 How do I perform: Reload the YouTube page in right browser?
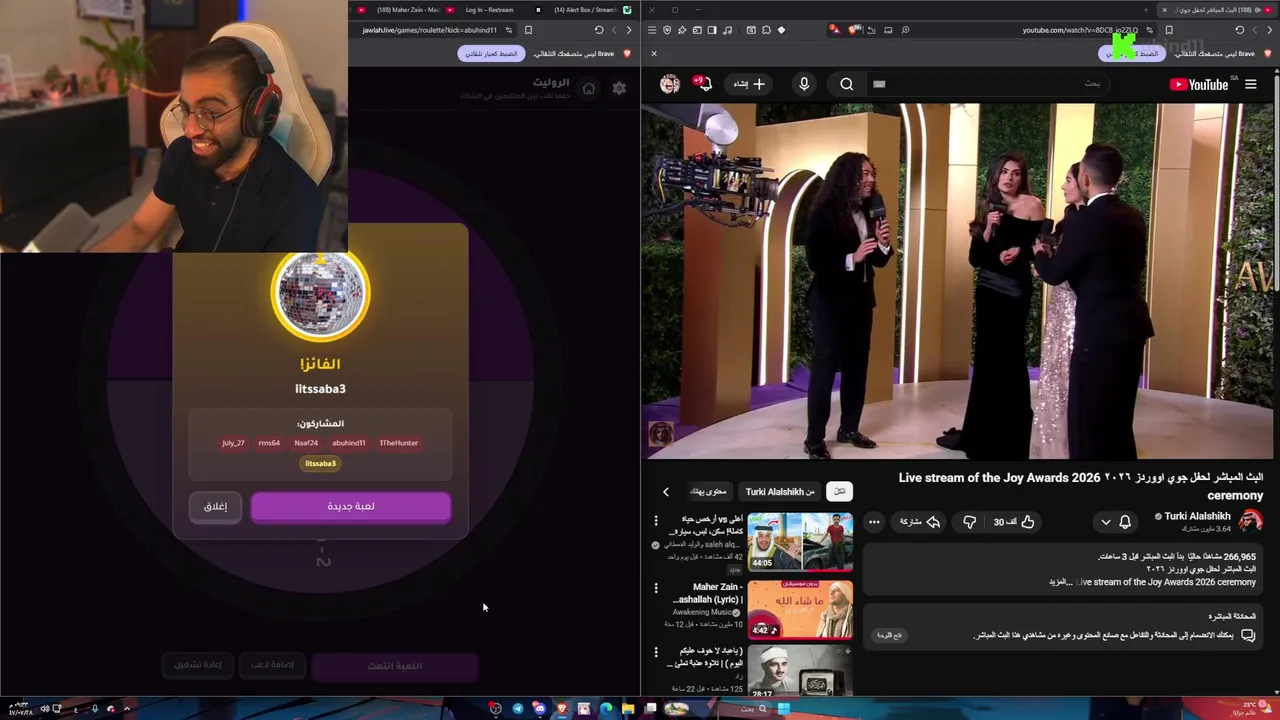tap(1240, 30)
